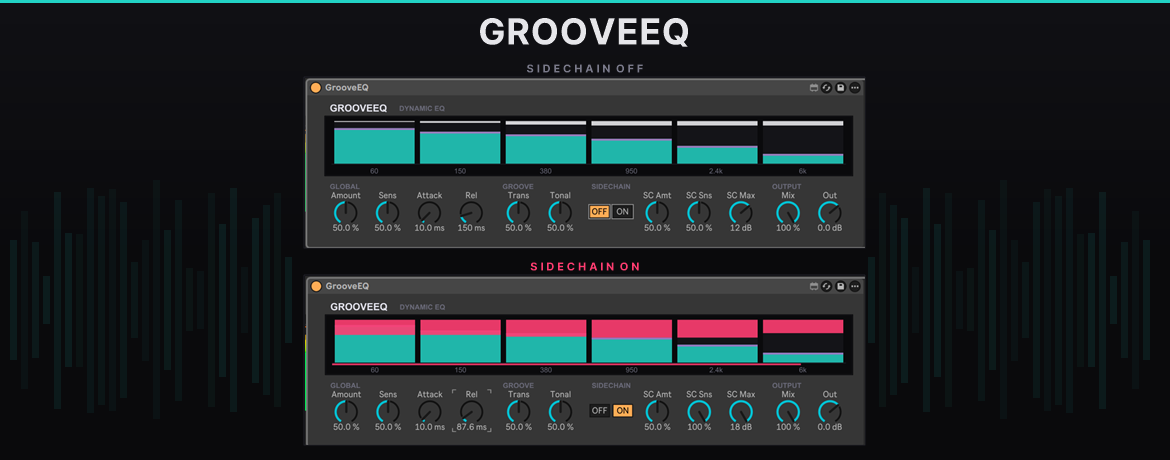Click Trans knob in Sidechain On panel
The width and height of the screenshot is (1170, 460).
coord(519,411)
